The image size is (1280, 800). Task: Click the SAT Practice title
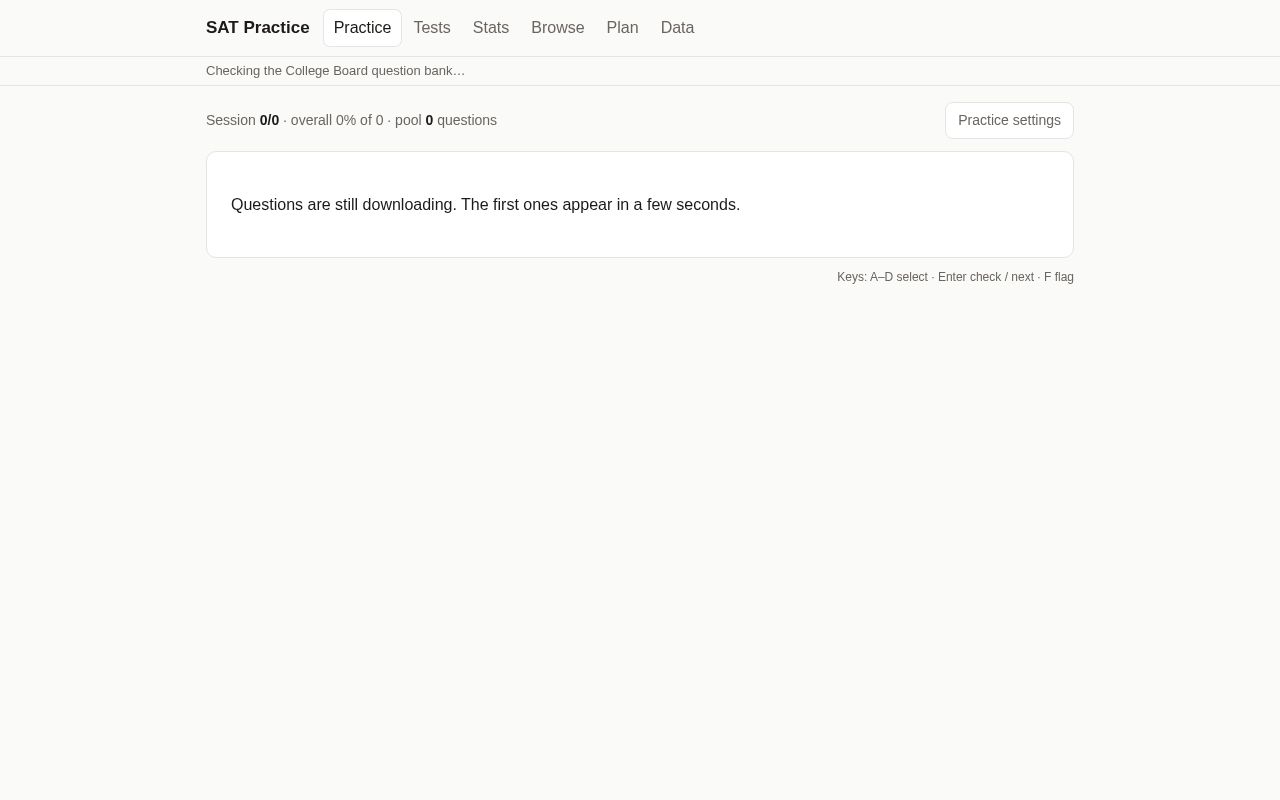pyautogui.click(x=258, y=28)
